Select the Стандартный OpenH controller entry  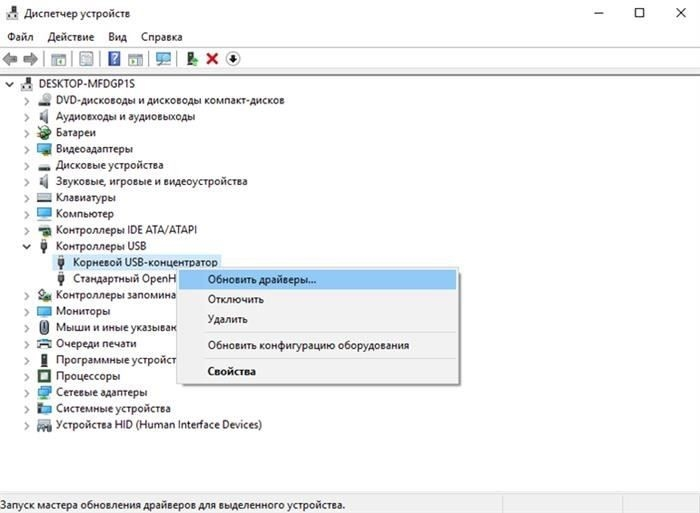click(124, 279)
